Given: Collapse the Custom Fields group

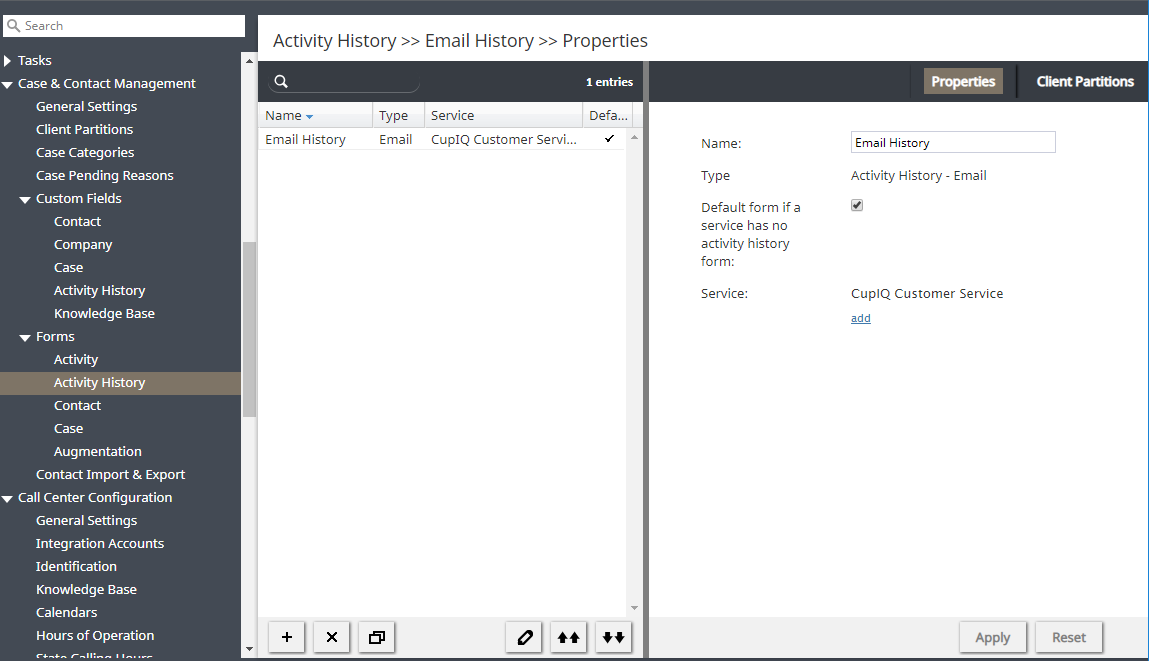Looking at the screenshot, I should (25, 199).
